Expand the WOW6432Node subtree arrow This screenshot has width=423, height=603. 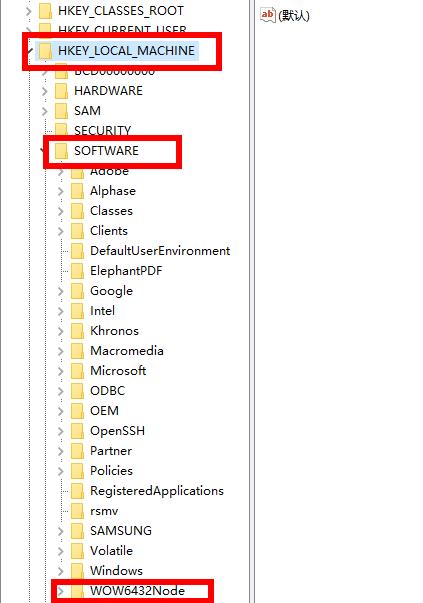click(60, 591)
